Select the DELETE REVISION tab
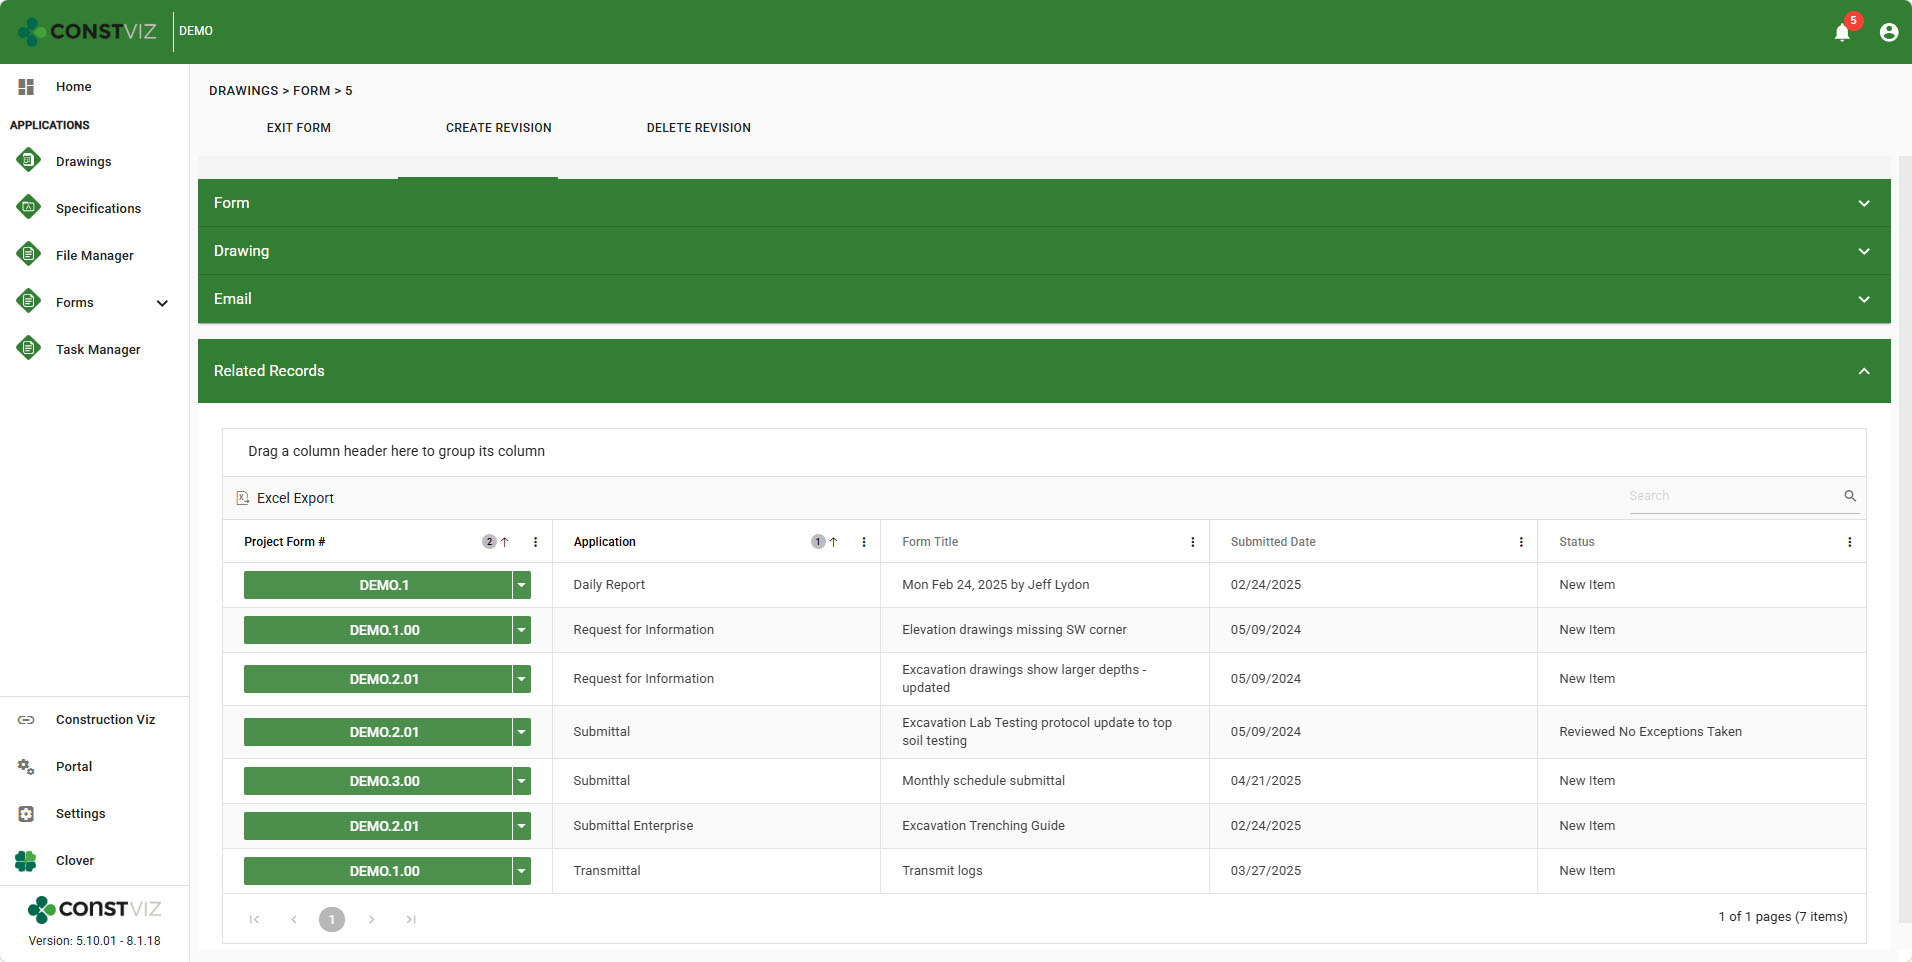This screenshot has width=1912, height=962. 698,128
